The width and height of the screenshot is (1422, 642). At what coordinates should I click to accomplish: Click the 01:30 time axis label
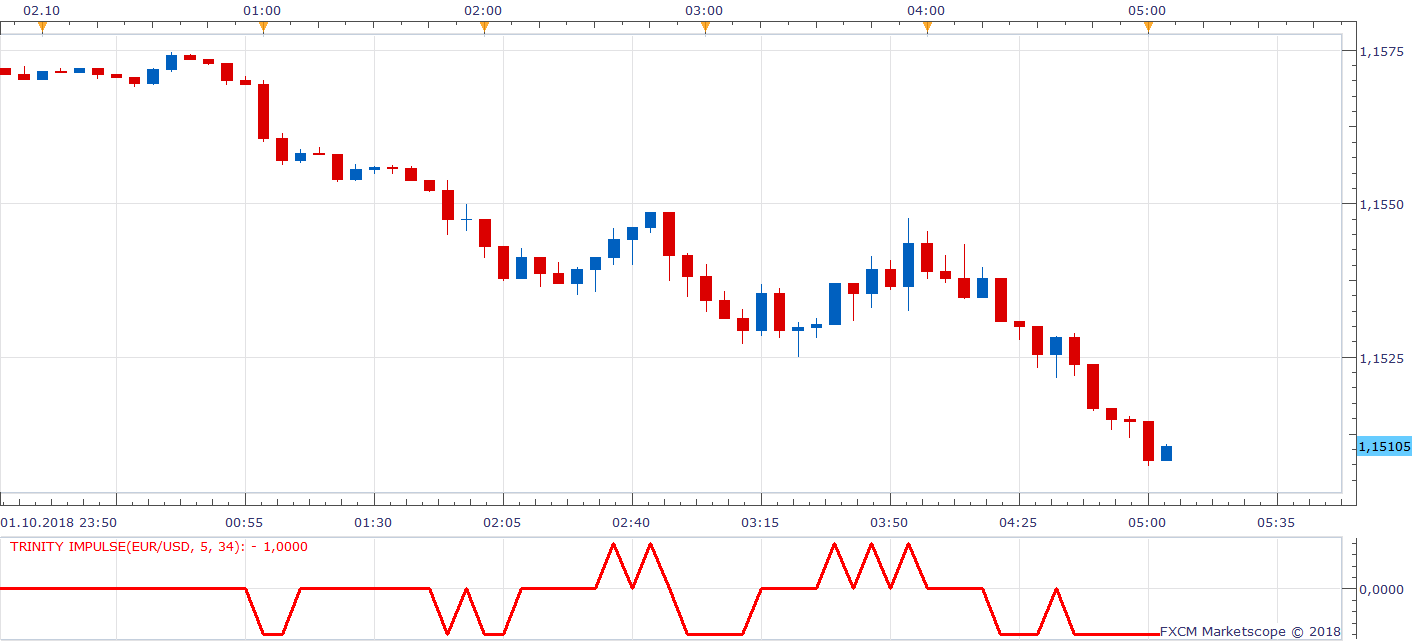pos(374,523)
